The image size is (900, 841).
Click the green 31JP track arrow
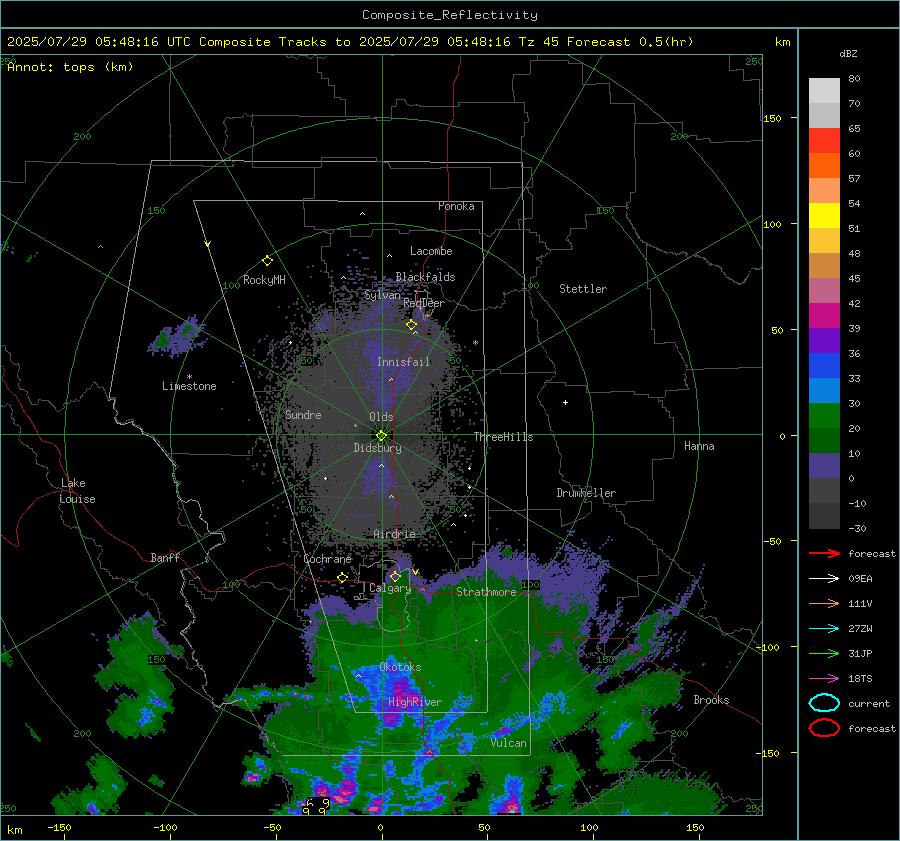pyautogui.click(x=824, y=653)
